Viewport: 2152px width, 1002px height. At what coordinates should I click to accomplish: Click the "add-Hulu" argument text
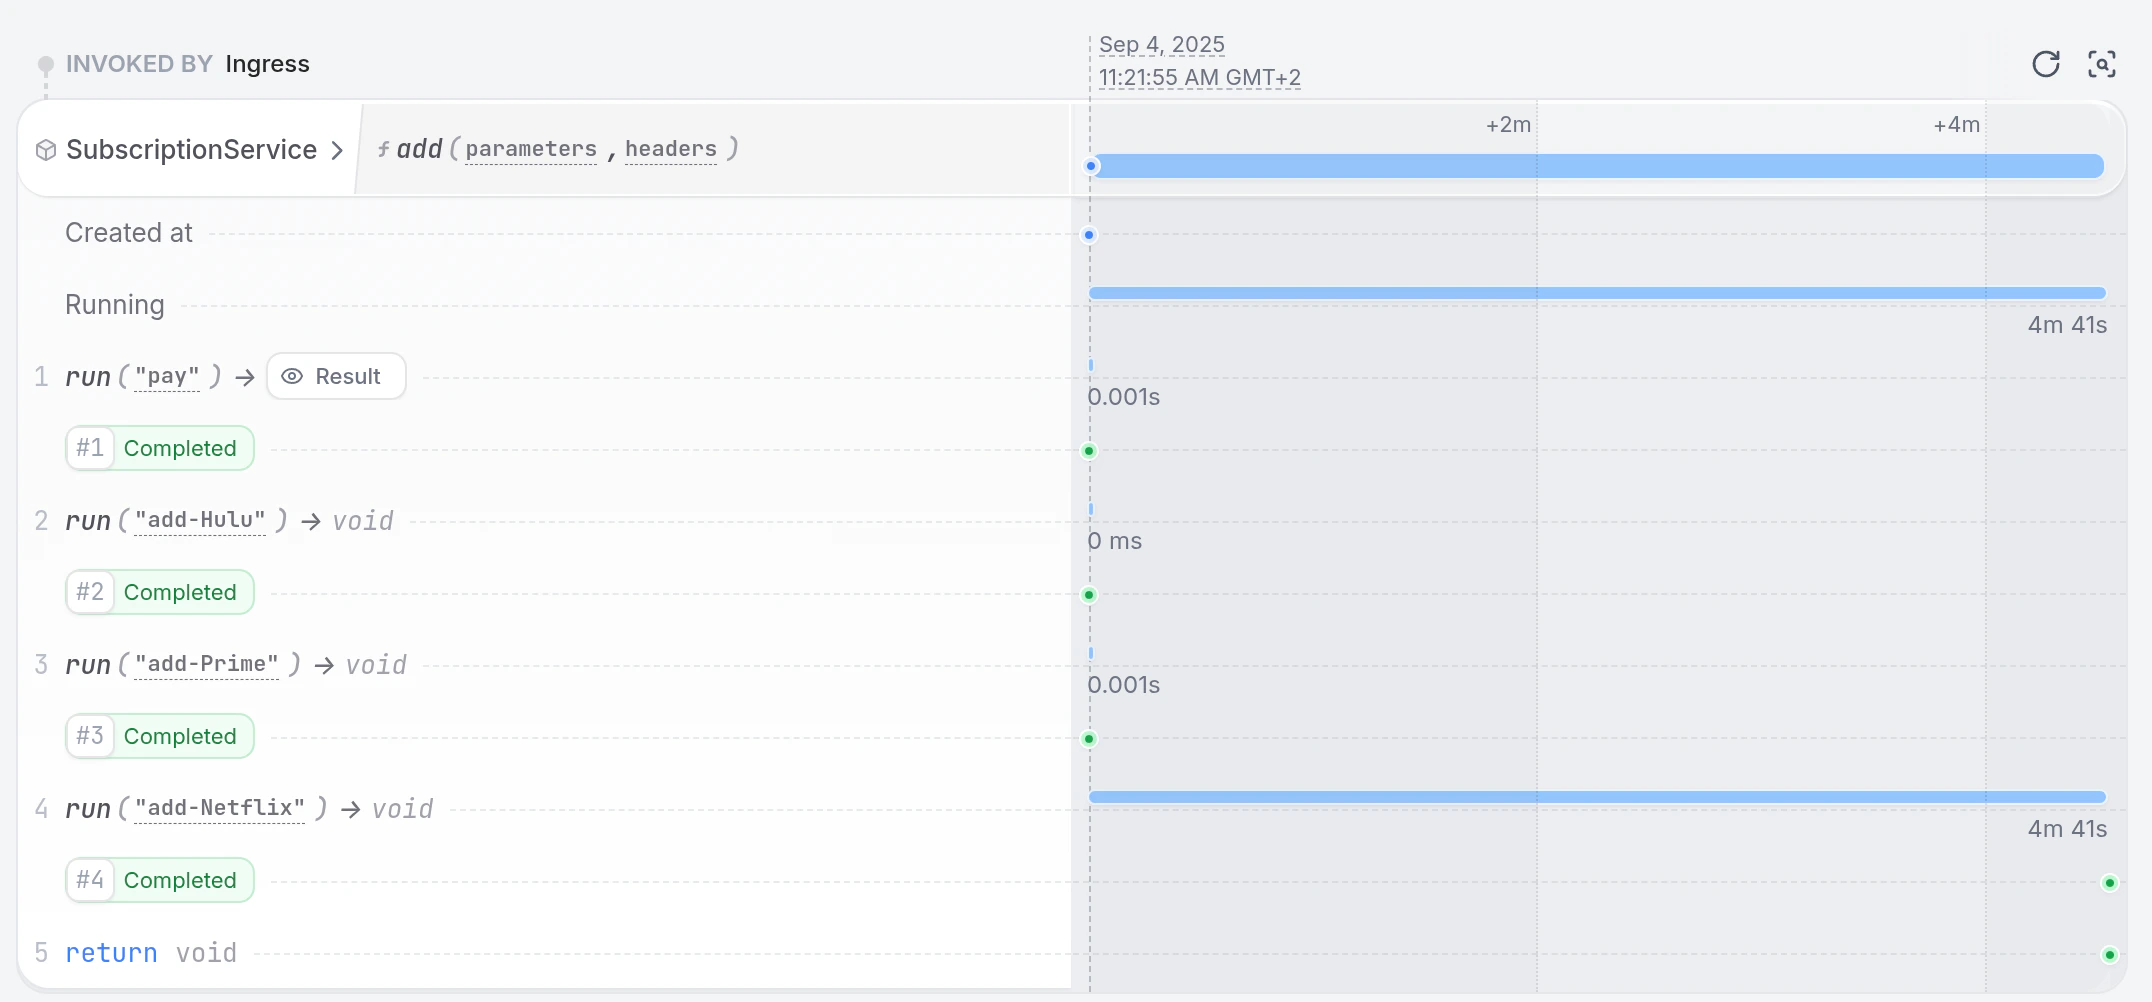click(200, 520)
